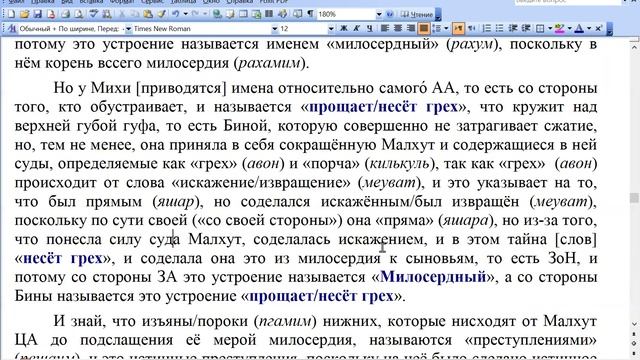Screen dimensions: 640x360
Task: Open the font size dropdown arrow
Action: pos(331,29)
